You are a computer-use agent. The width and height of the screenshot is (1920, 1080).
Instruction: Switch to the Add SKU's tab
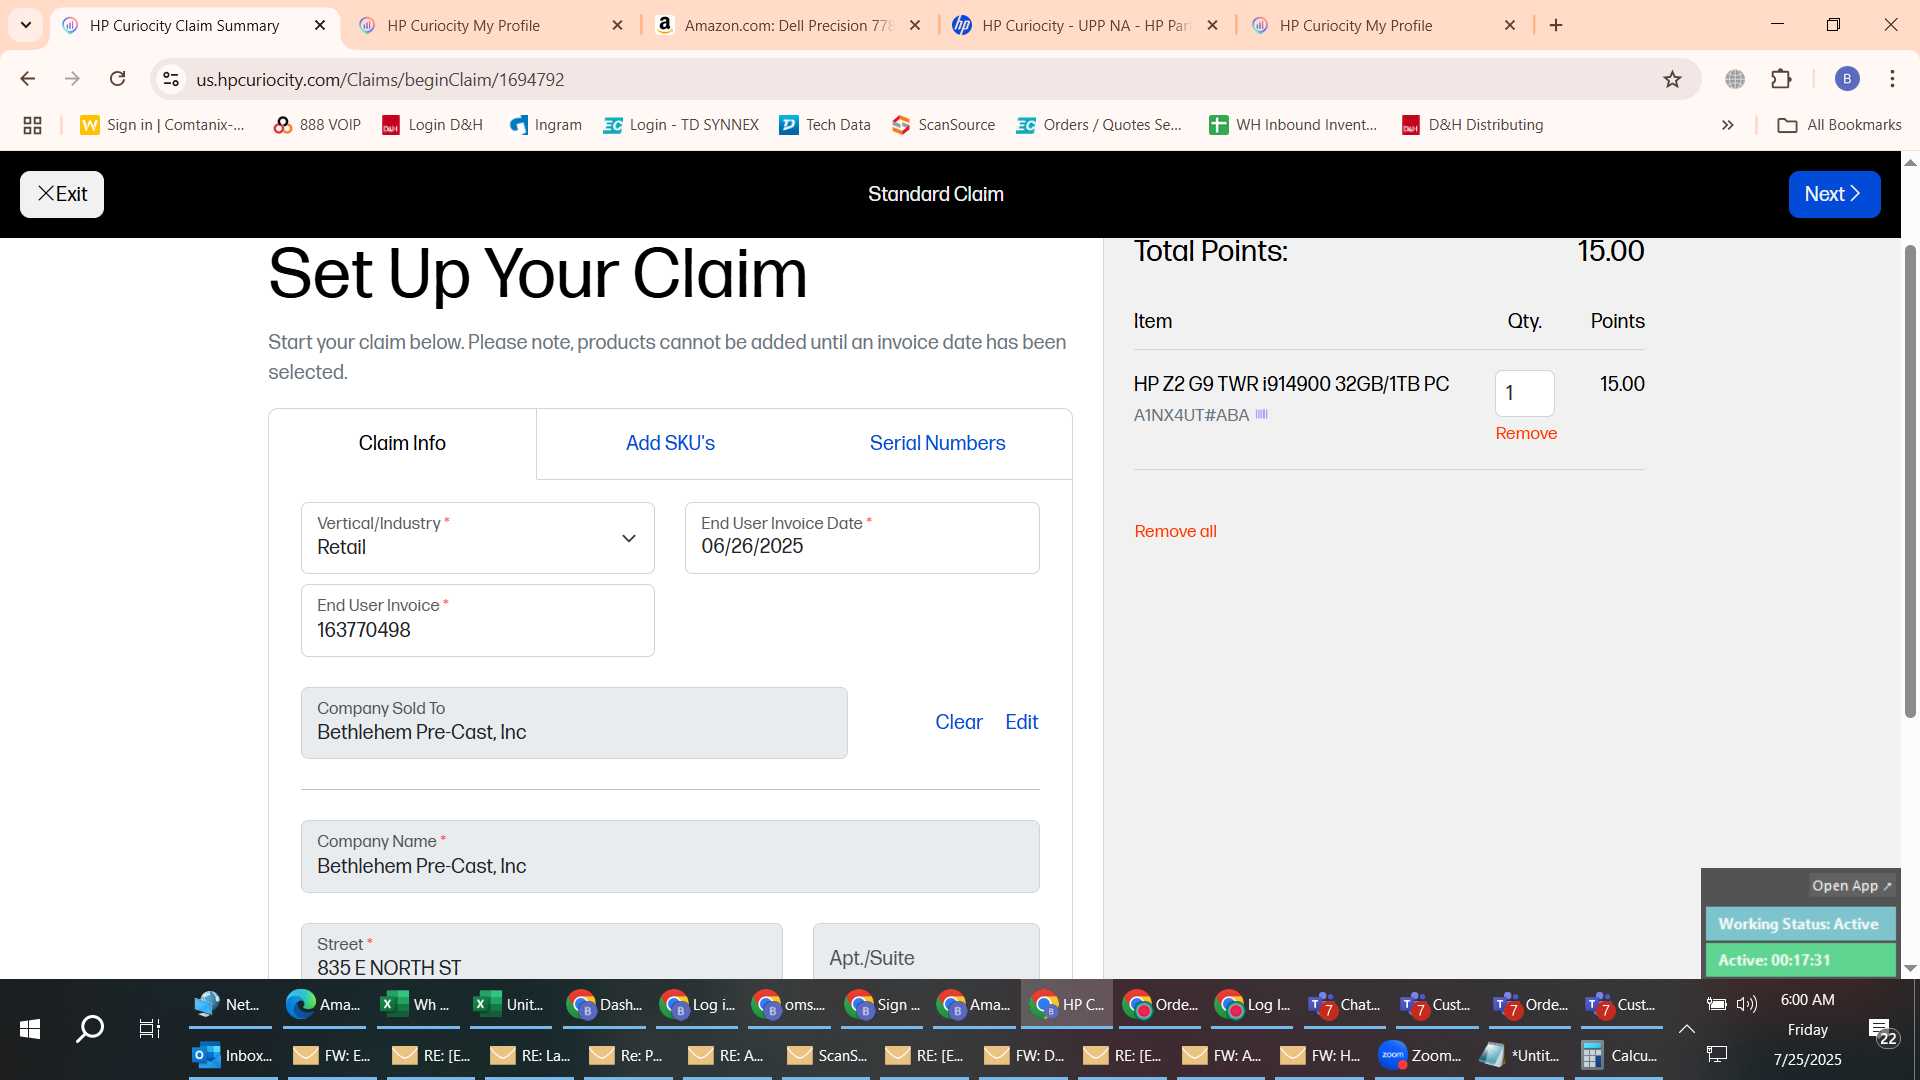[670, 443]
